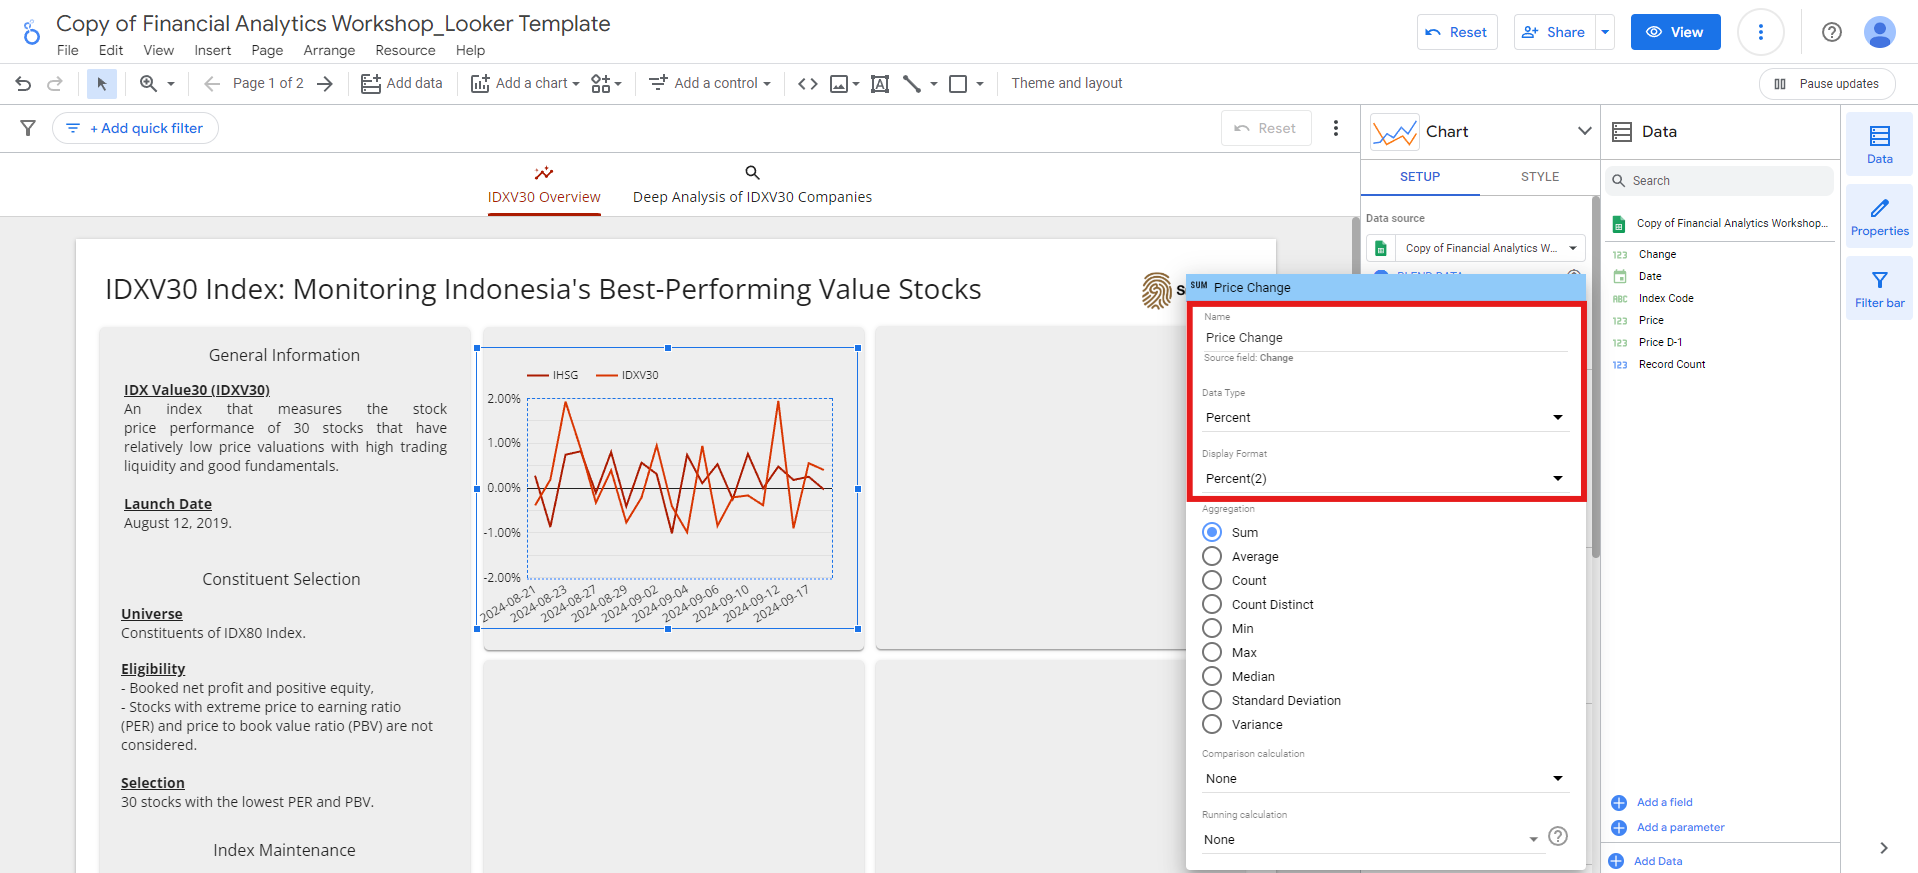Select Median aggregation
1918x873 pixels.
click(1212, 676)
